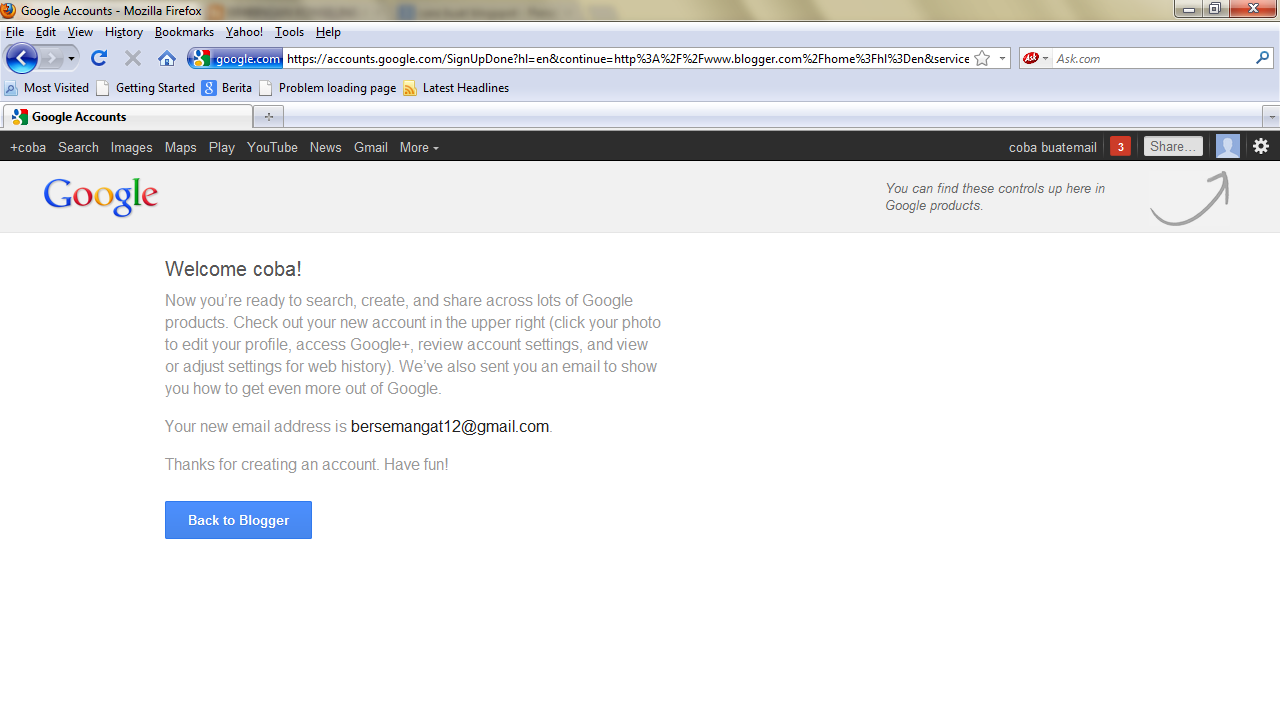Open the Berita bookmark
1281x701 pixels.
pos(227,88)
